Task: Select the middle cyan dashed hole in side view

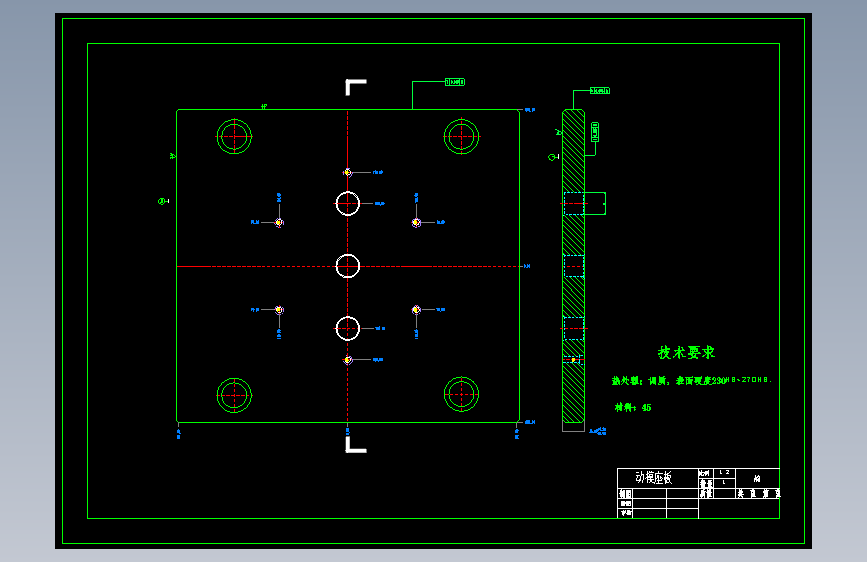Action: (573, 266)
